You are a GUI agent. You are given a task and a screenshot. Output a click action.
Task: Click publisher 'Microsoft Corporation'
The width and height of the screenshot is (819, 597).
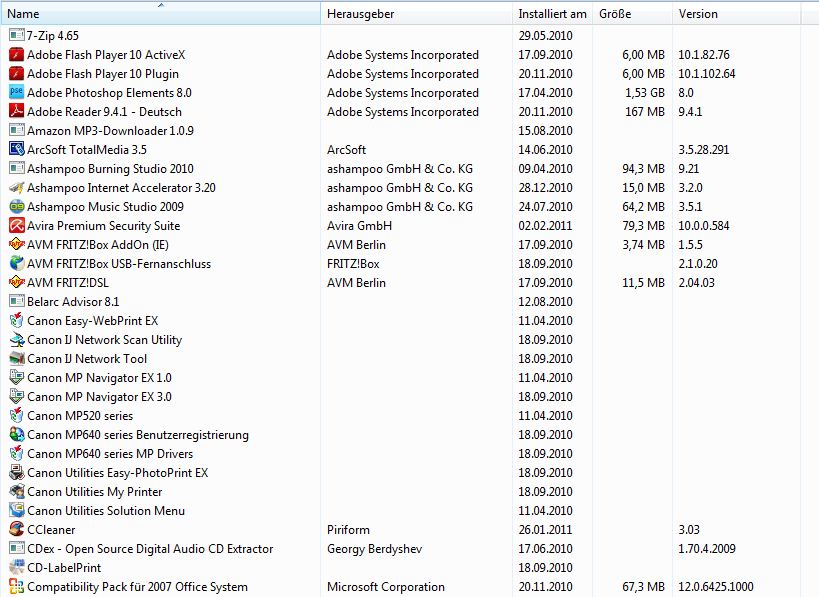pos(386,587)
